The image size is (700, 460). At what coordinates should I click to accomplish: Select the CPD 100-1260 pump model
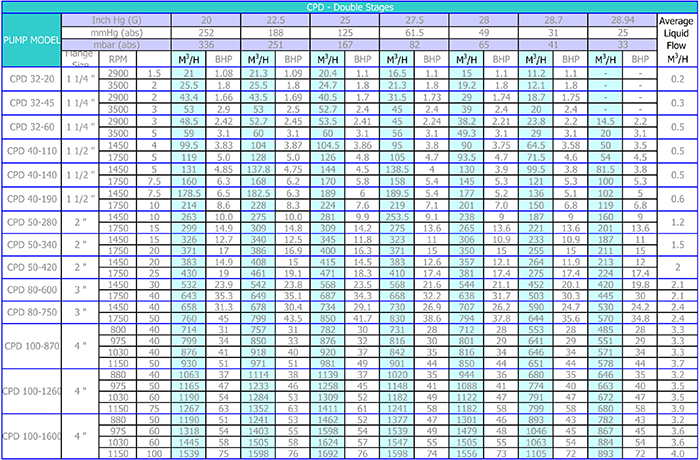(x=32, y=393)
